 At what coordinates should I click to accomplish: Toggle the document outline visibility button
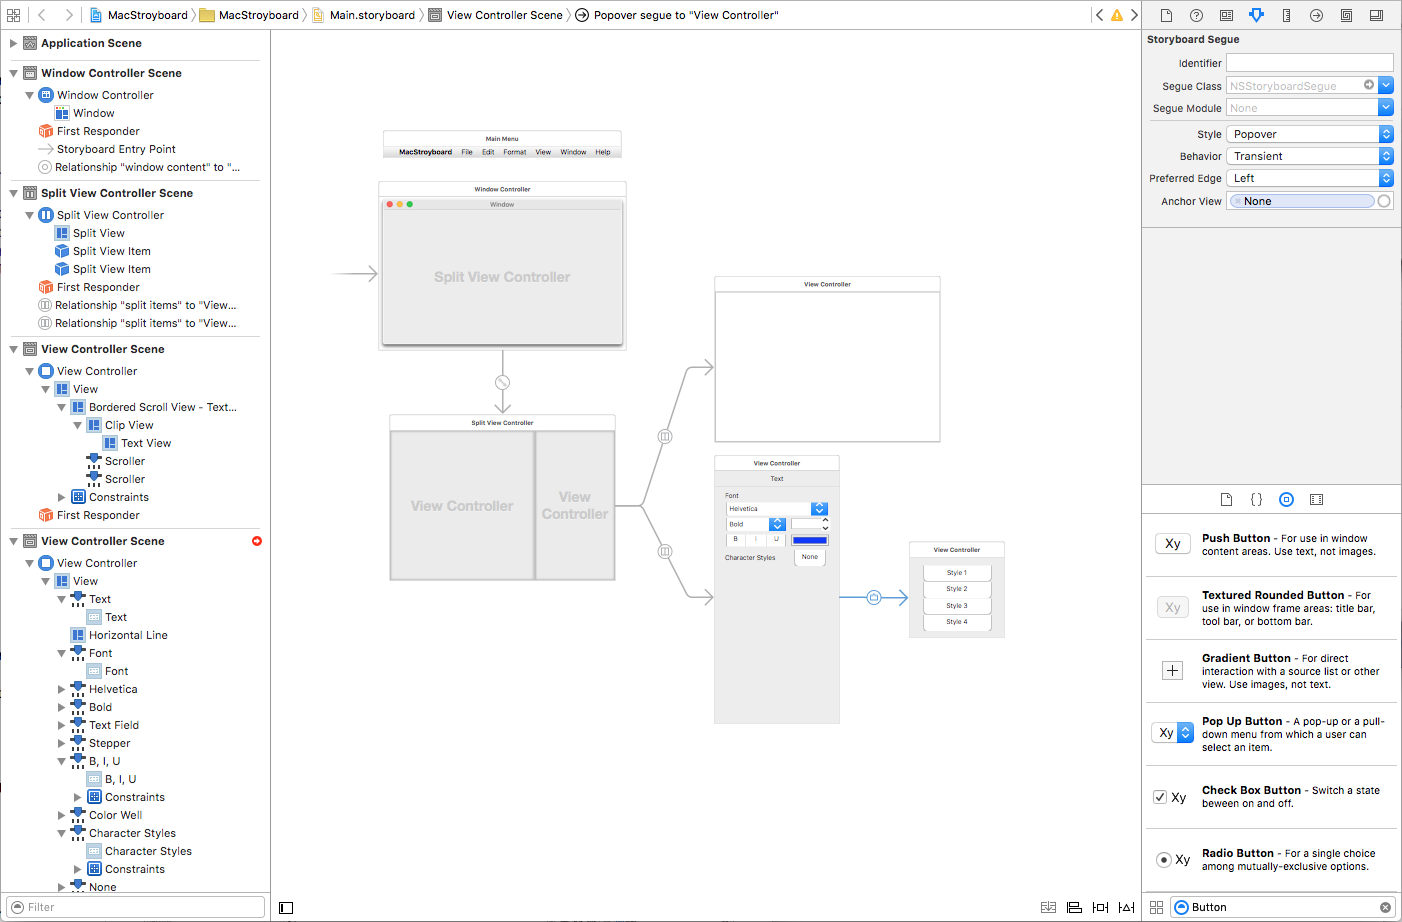pos(286,907)
